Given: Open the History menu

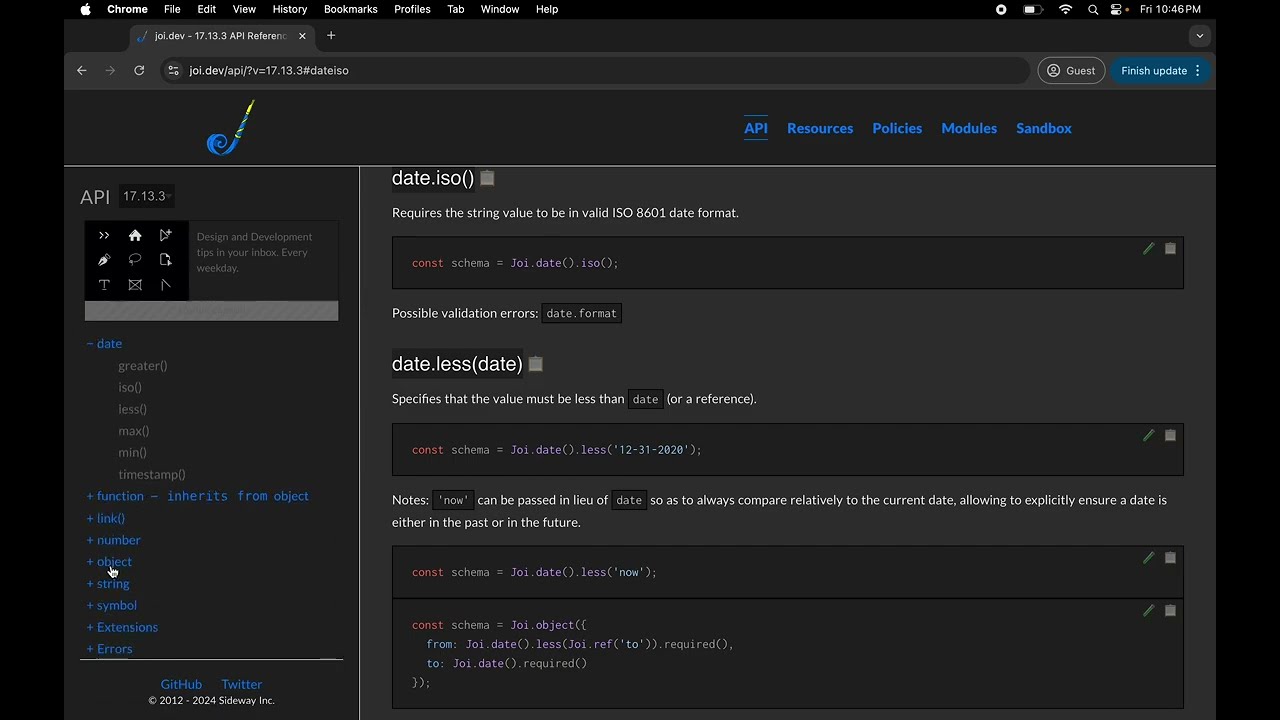Looking at the screenshot, I should [290, 9].
